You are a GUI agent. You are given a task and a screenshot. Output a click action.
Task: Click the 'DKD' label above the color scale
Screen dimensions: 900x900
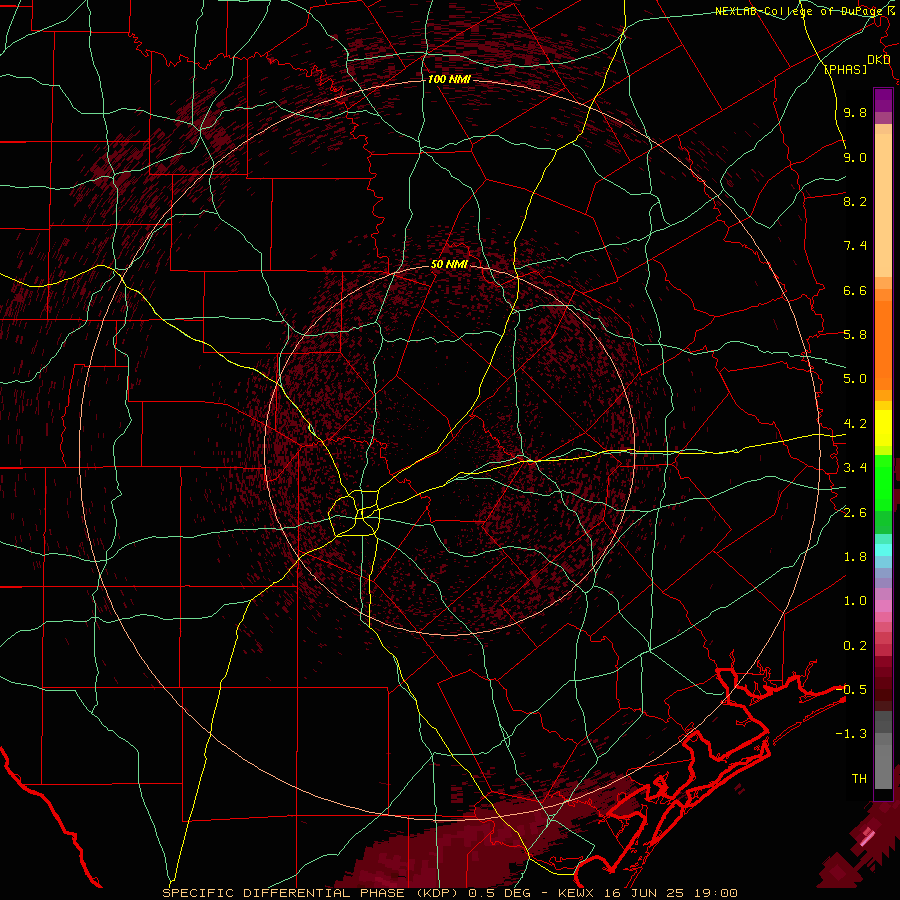879,60
